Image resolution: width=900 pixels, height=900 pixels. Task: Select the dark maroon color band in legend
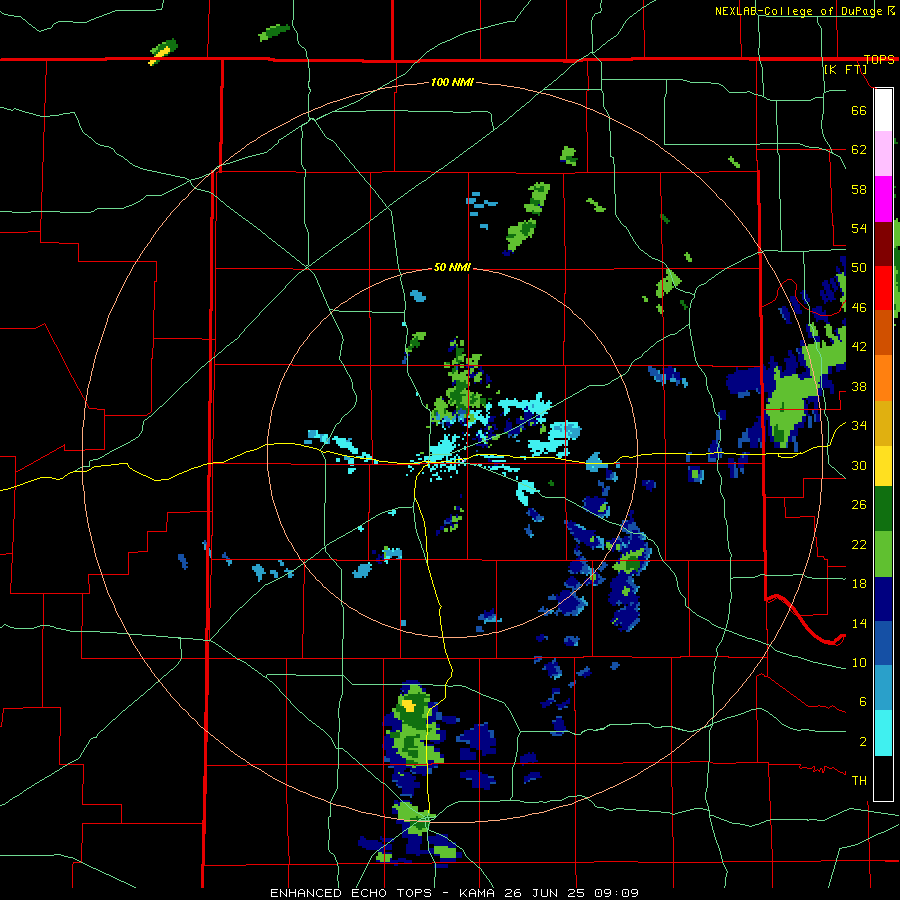click(x=883, y=243)
